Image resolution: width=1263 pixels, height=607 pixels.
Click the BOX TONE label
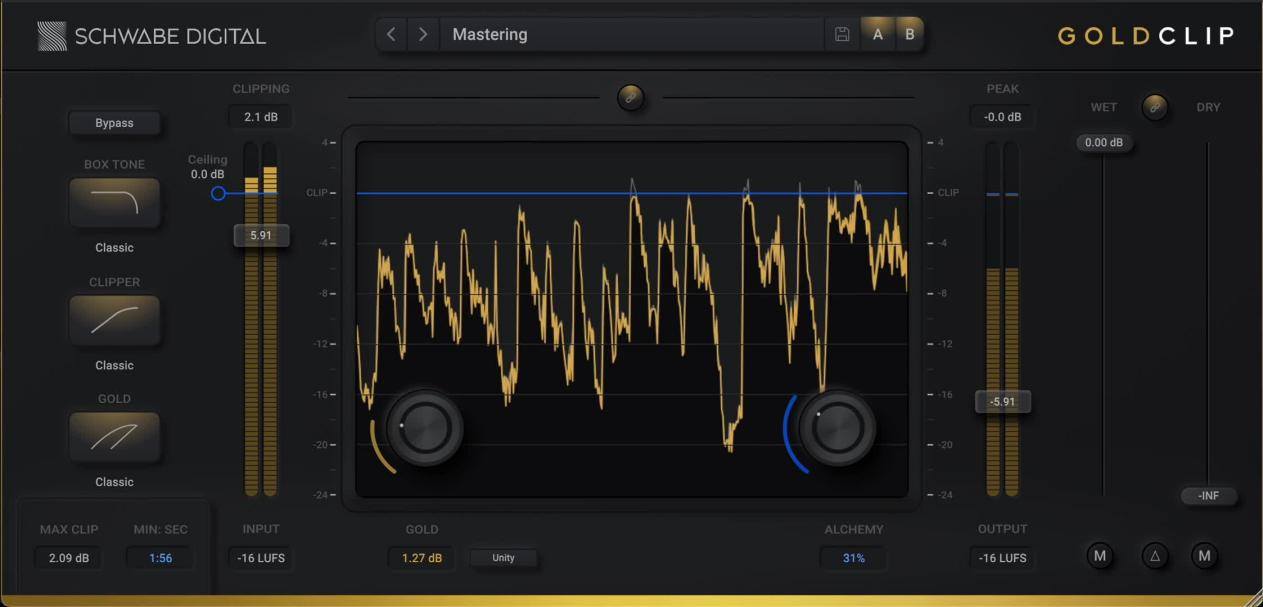coord(114,165)
